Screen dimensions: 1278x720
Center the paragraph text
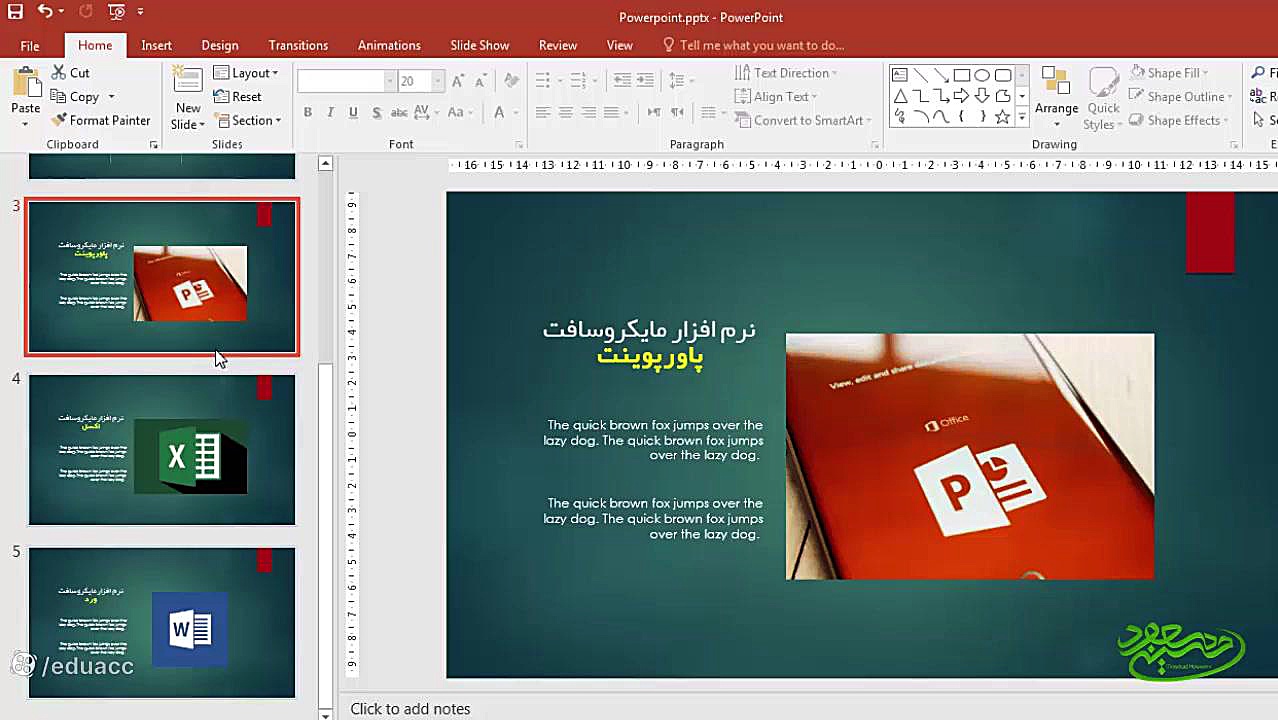[x=566, y=112]
